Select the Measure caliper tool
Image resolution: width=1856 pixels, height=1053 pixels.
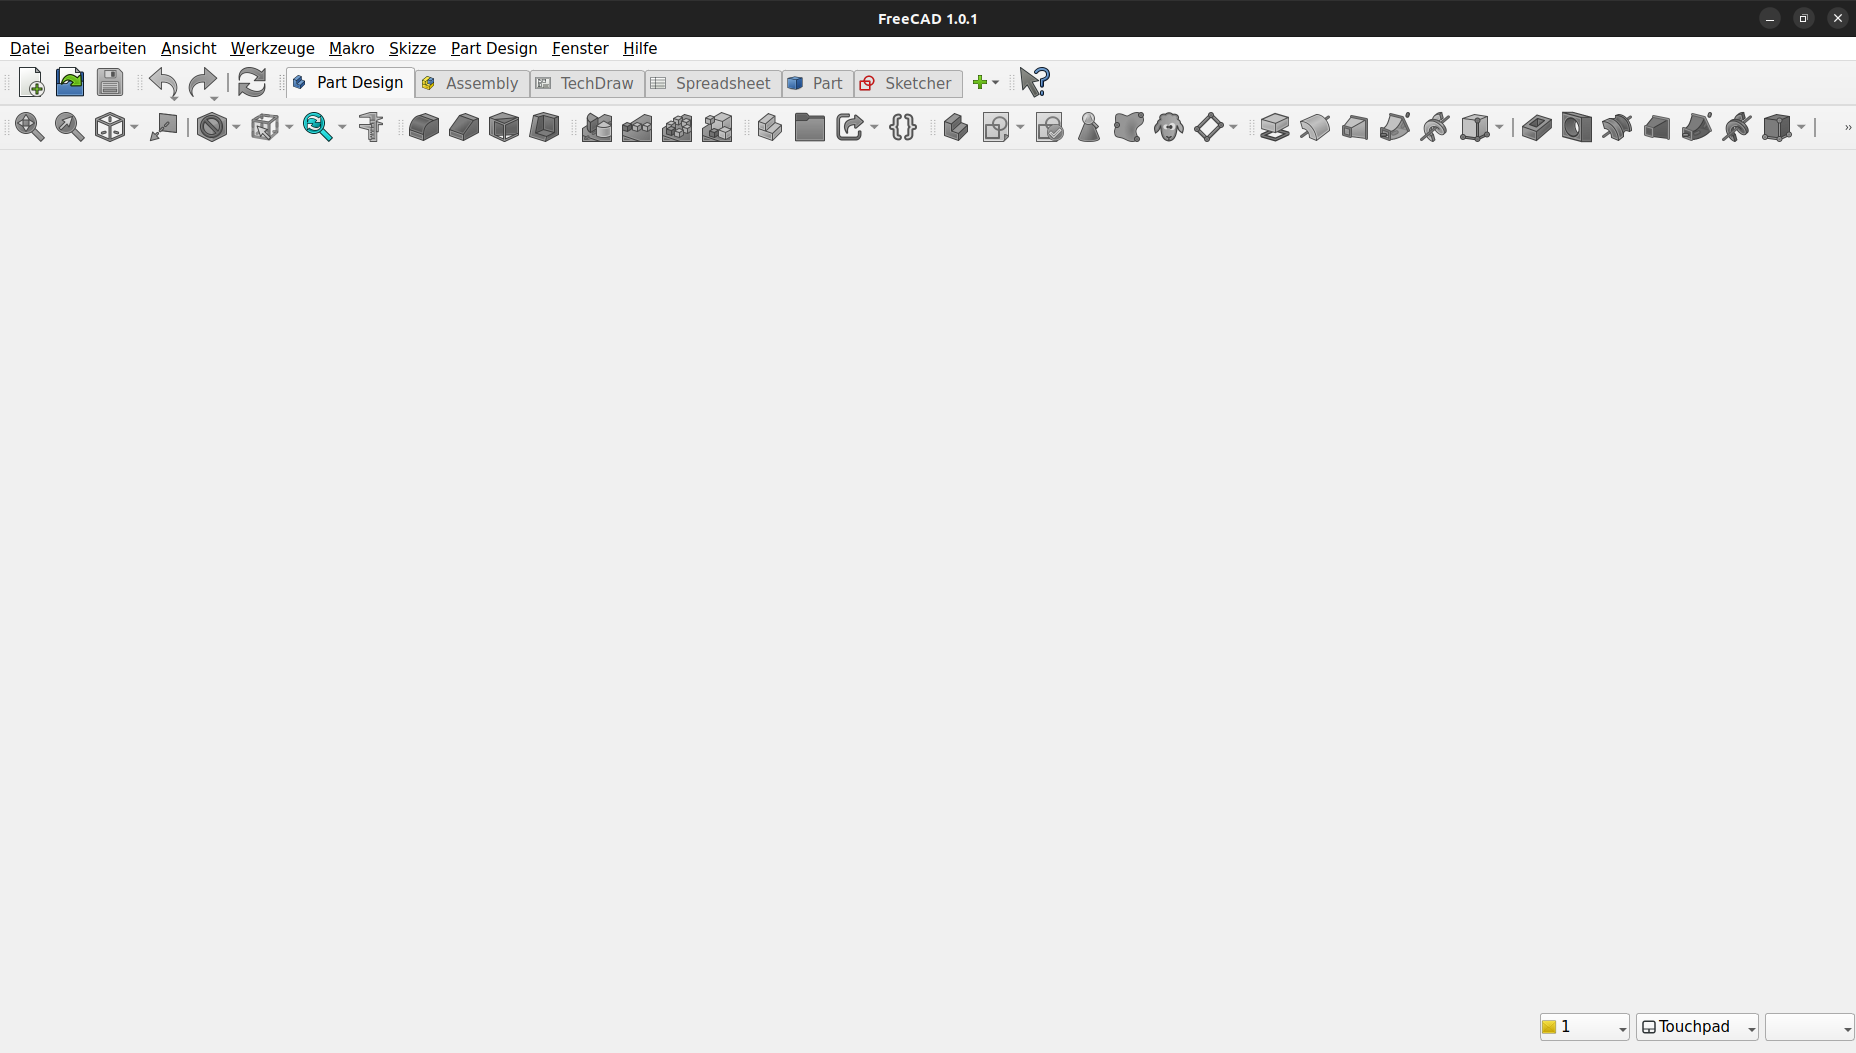pos(371,127)
